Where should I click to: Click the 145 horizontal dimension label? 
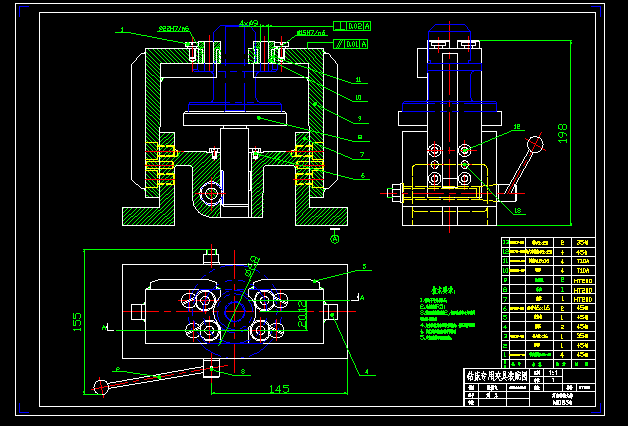click(x=277, y=387)
